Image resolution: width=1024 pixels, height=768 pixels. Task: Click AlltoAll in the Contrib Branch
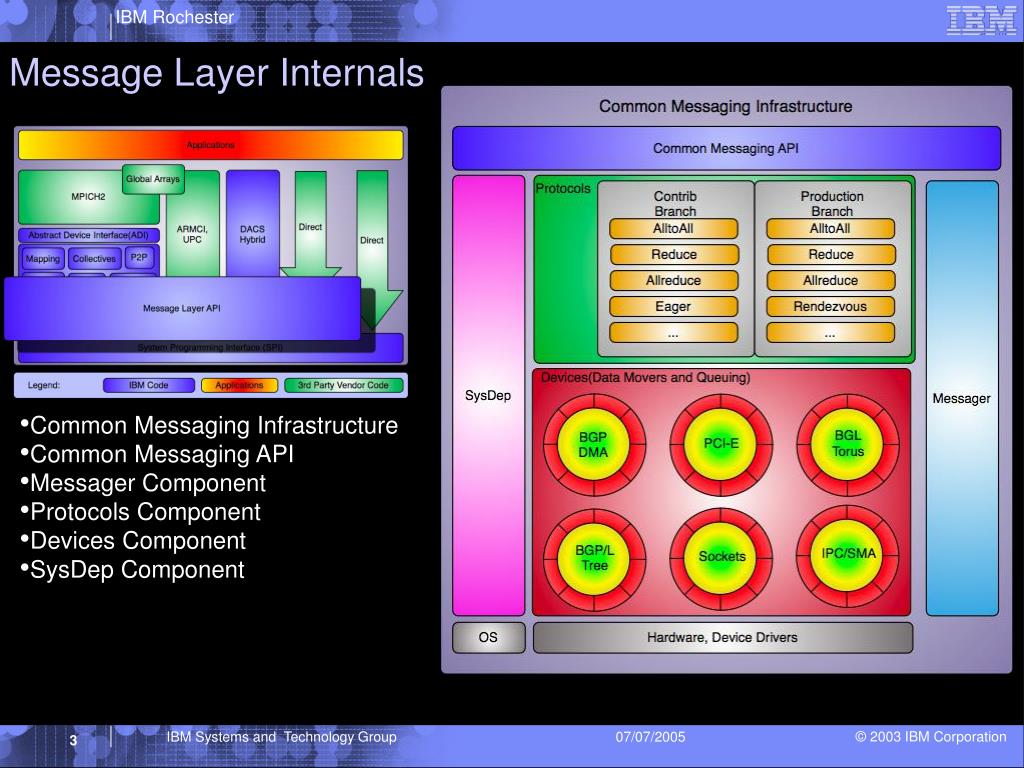pyautogui.click(x=673, y=229)
